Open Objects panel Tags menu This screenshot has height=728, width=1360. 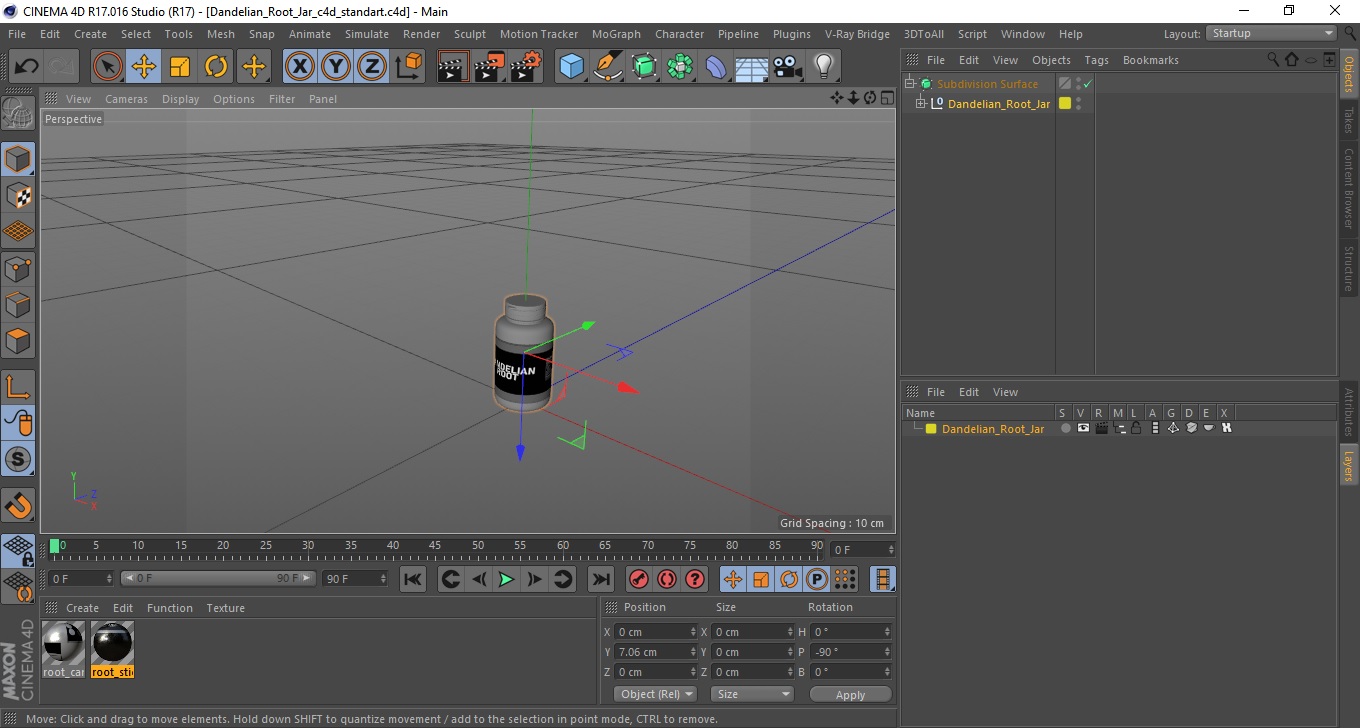(x=1096, y=60)
